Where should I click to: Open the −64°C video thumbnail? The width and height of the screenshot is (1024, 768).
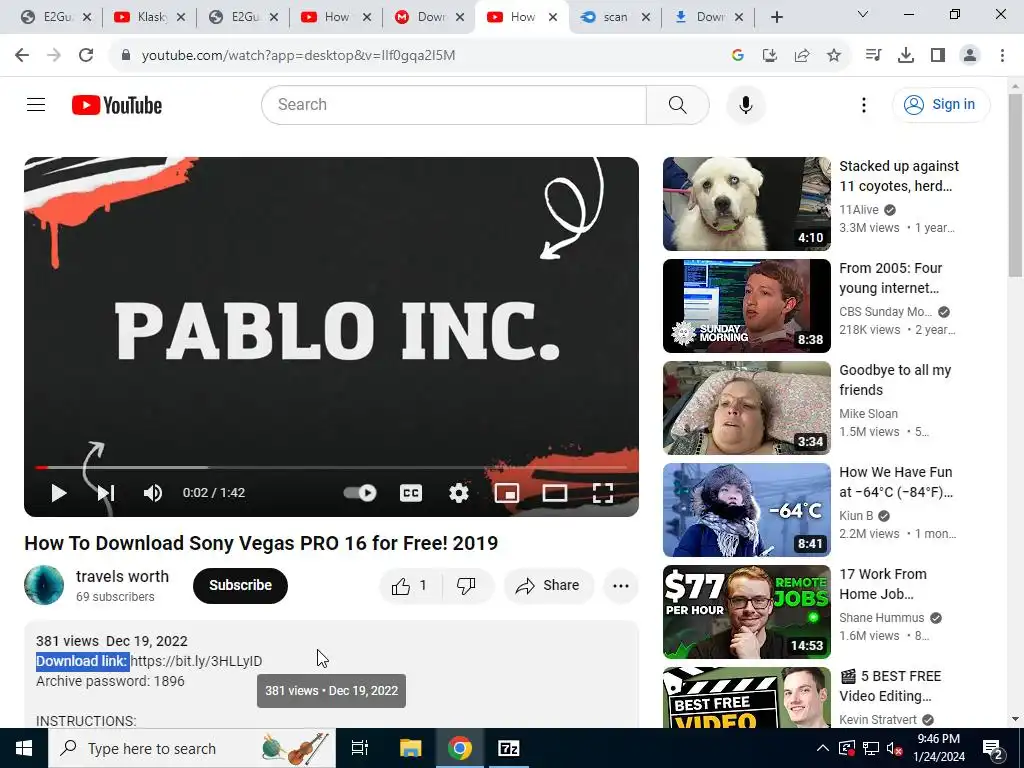click(746, 510)
